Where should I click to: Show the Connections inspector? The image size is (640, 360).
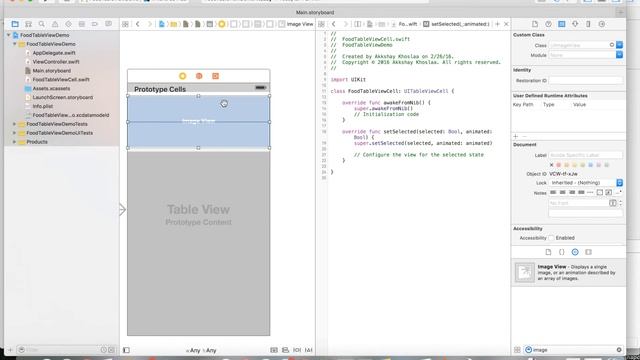point(602,24)
